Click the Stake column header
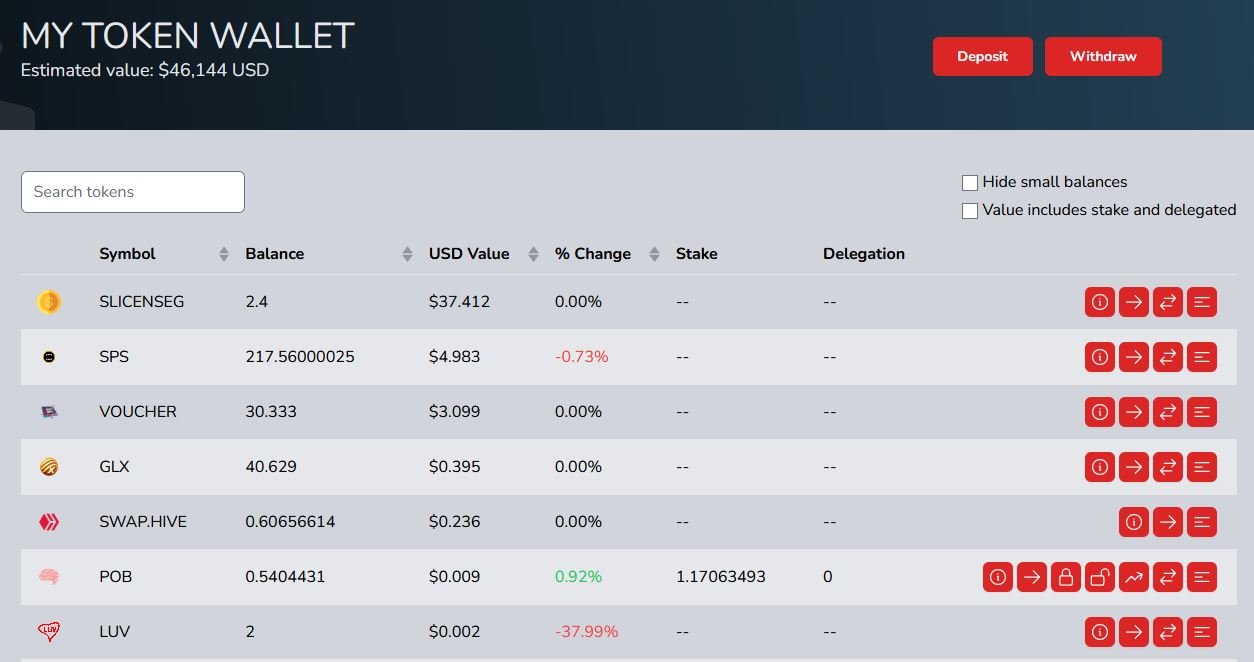The width and height of the screenshot is (1254, 662). pos(697,254)
